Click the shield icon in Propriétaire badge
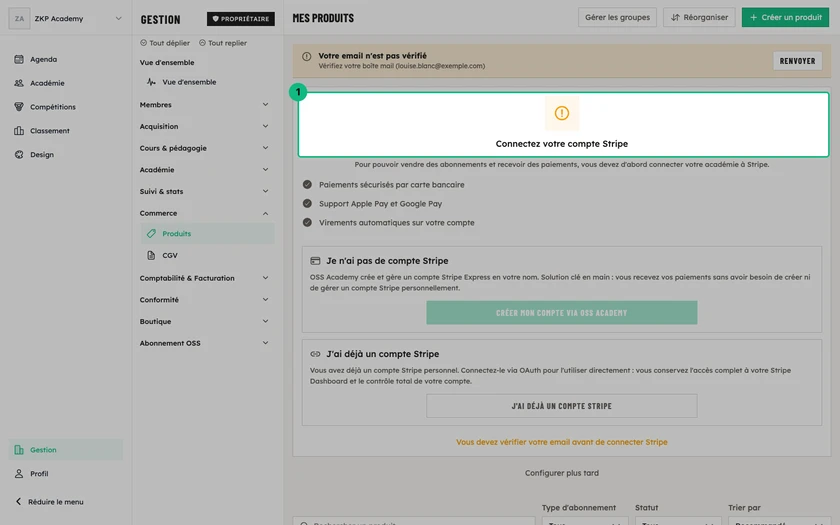The height and width of the screenshot is (525, 840). (x=215, y=19)
